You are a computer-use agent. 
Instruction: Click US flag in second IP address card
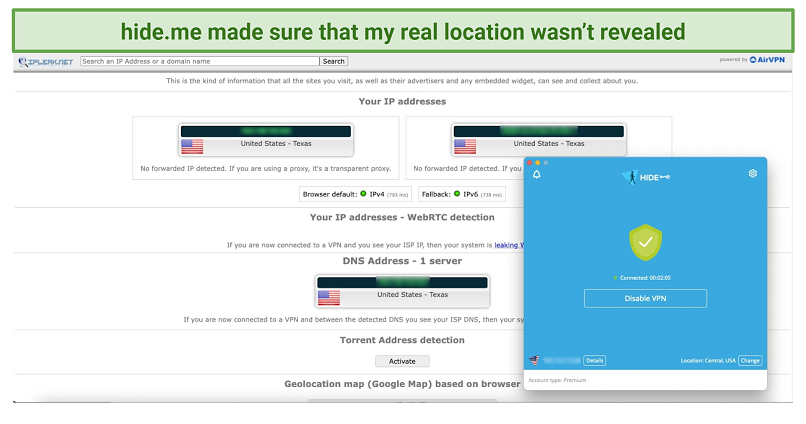pos(465,146)
